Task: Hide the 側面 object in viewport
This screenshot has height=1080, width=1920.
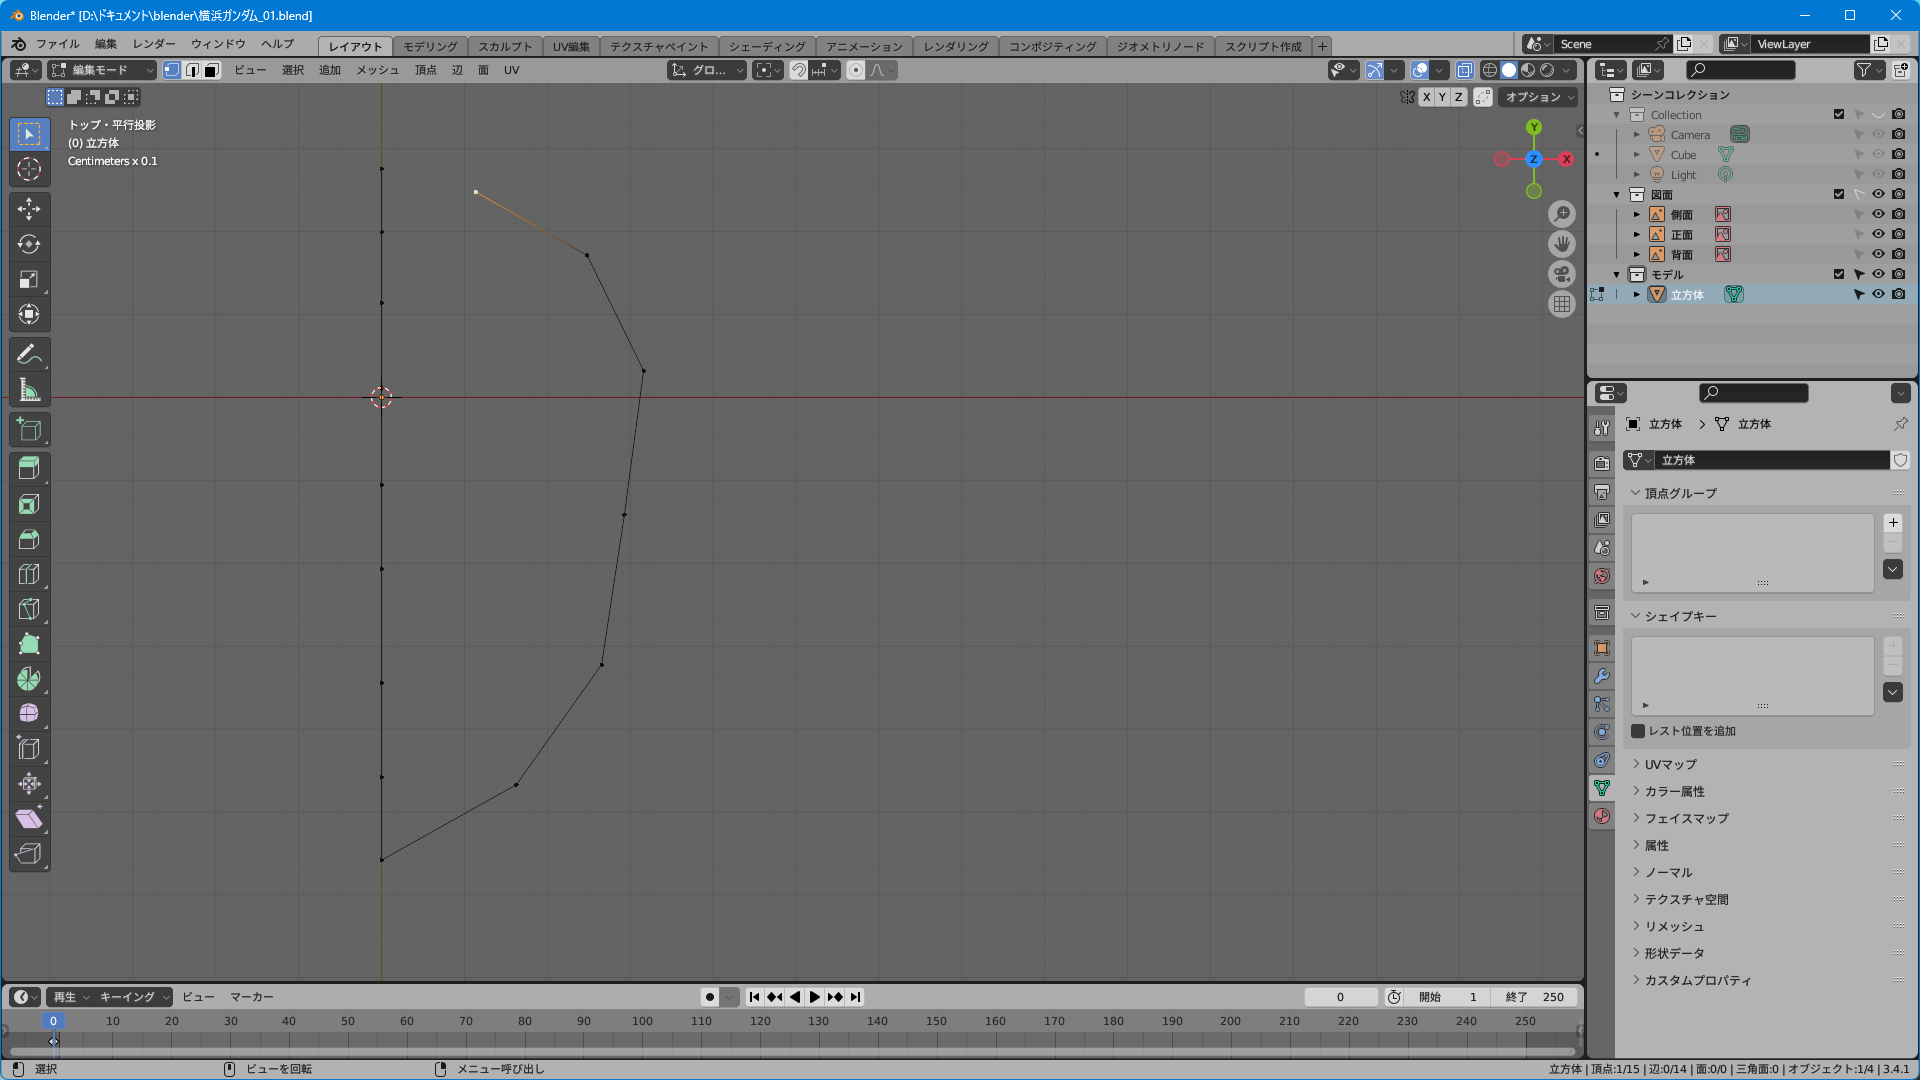Action: pyautogui.click(x=1878, y=214)
